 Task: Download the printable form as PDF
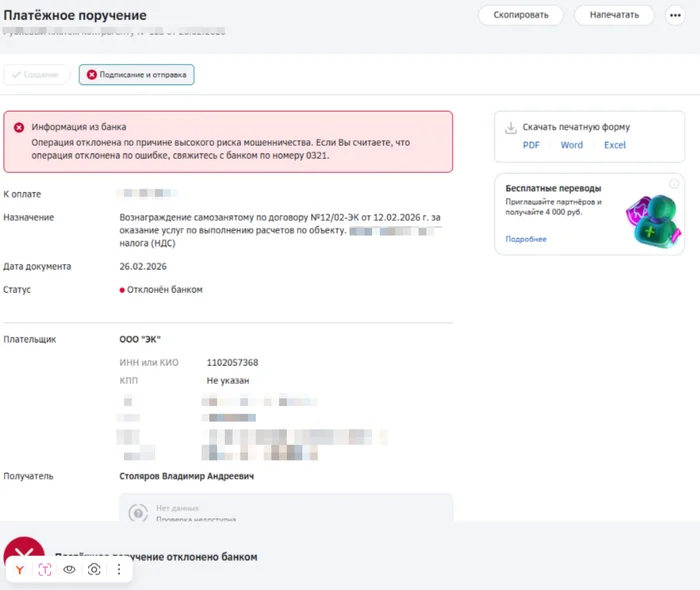(531, 145)
